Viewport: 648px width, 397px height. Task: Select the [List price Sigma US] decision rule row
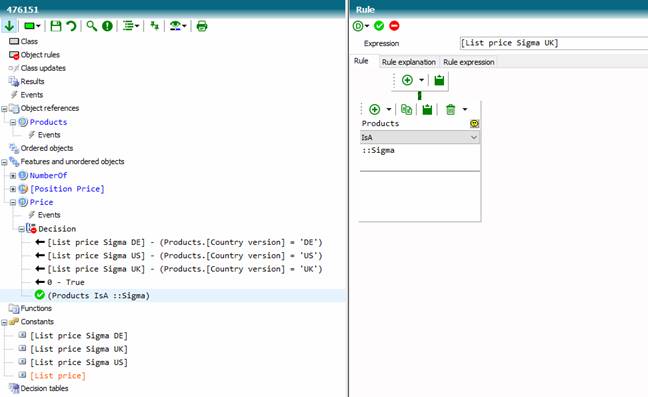[185, 256]
